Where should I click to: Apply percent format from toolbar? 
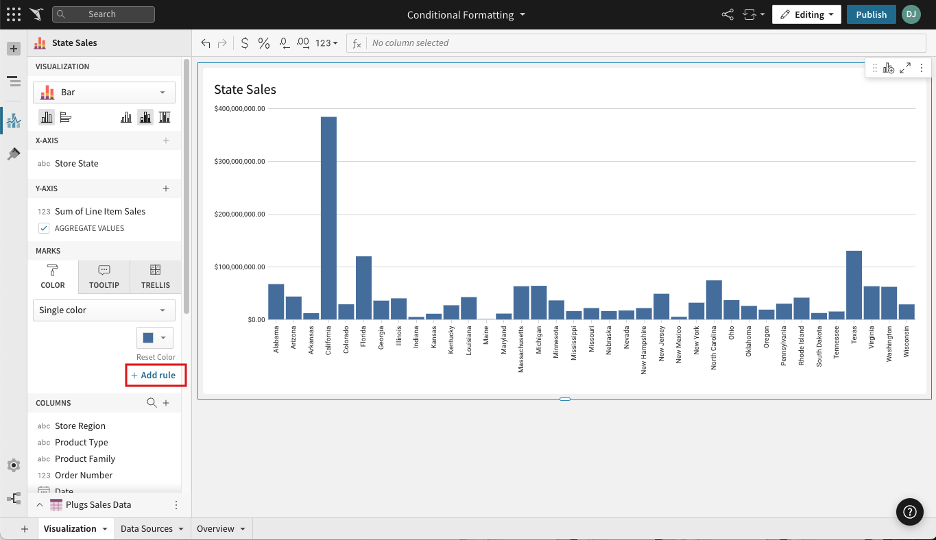[264, 43]
